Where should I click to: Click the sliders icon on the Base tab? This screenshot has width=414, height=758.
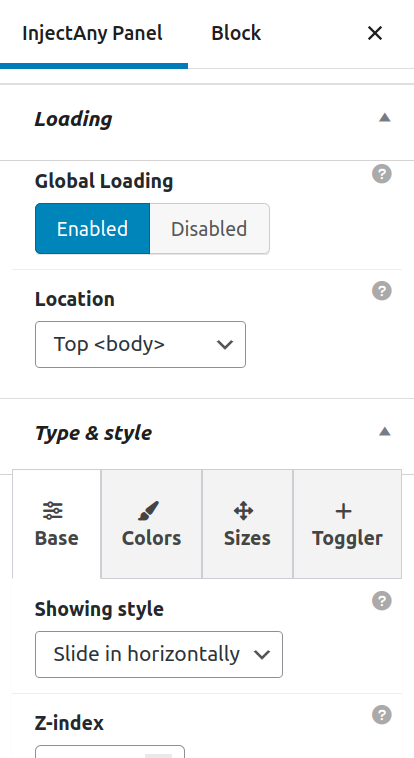[53, 510]
